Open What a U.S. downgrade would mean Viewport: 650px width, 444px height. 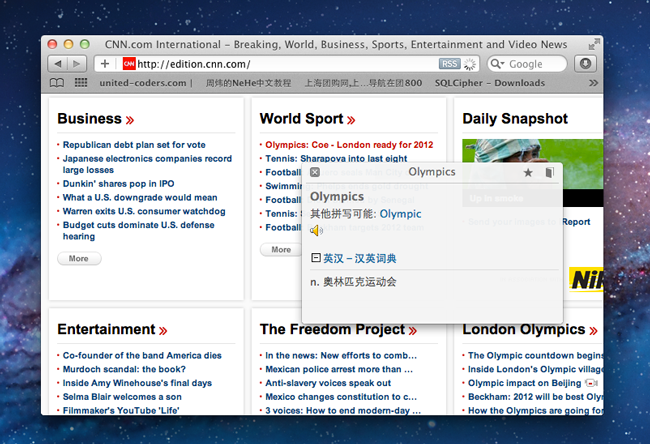click(140, 197)
